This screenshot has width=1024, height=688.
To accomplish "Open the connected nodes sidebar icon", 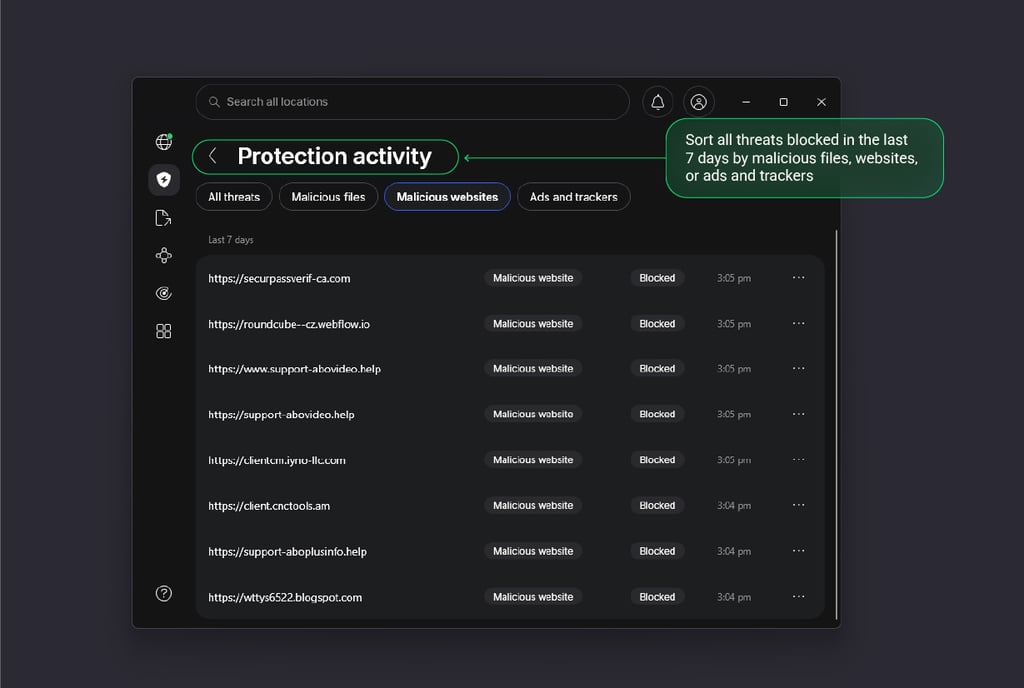I will pyautogui.click(x=164, y=255).
